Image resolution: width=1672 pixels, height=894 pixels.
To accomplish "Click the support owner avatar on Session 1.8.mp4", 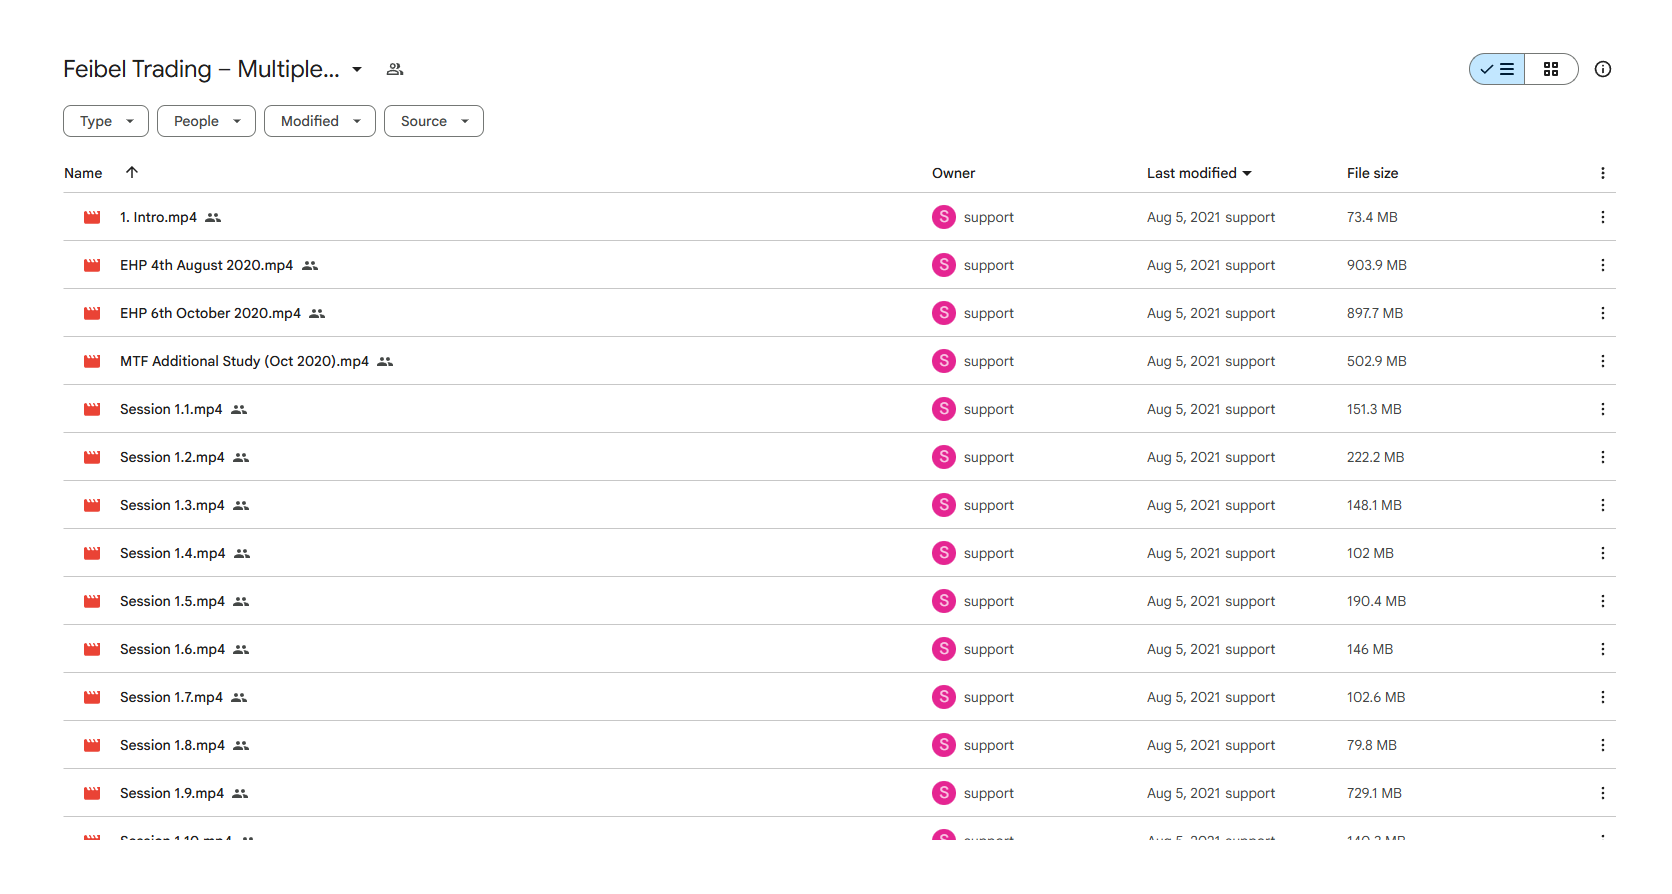I will pyautogui.click(x=944, y=745).
